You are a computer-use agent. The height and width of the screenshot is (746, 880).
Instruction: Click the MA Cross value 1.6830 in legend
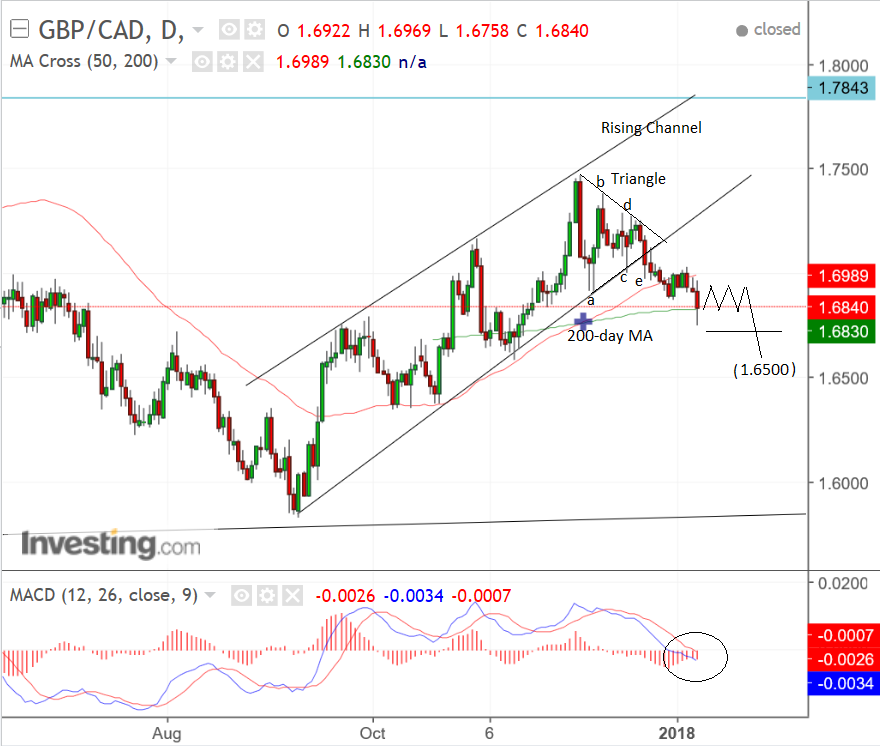(x=364, y=62)
